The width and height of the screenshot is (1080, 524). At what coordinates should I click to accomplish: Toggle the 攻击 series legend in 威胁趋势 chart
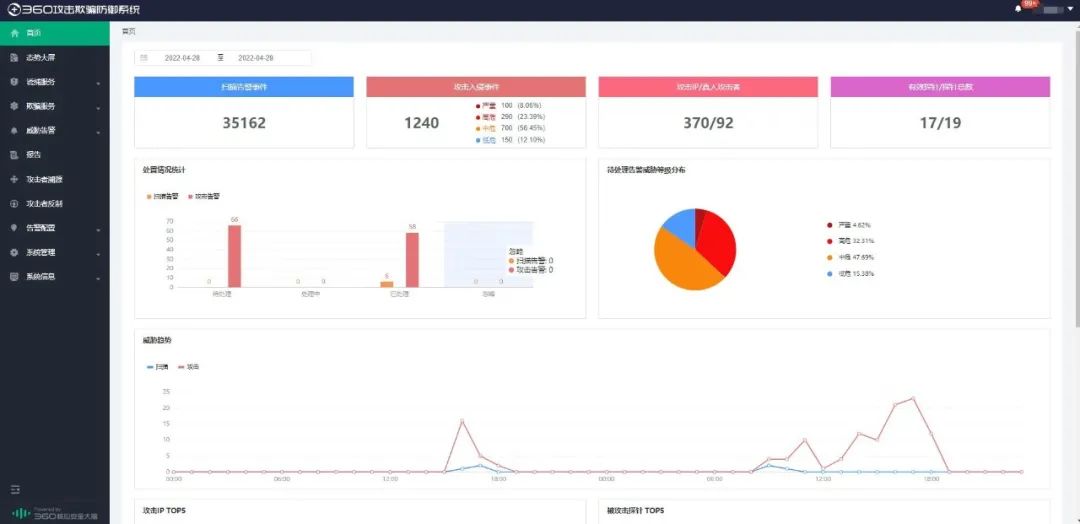pos(188,367)
